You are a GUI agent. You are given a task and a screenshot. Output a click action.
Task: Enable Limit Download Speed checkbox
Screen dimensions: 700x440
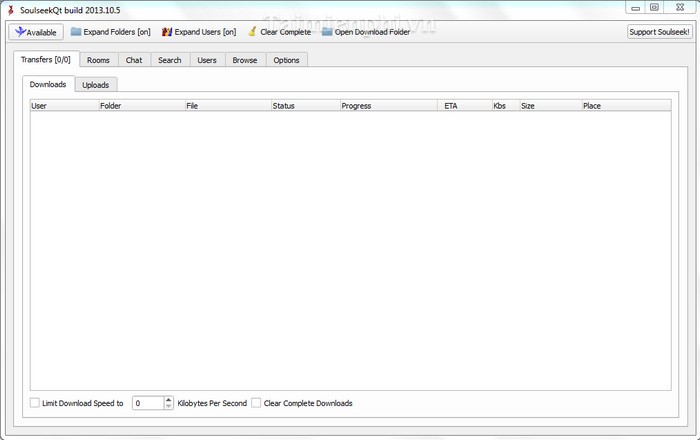35,403
